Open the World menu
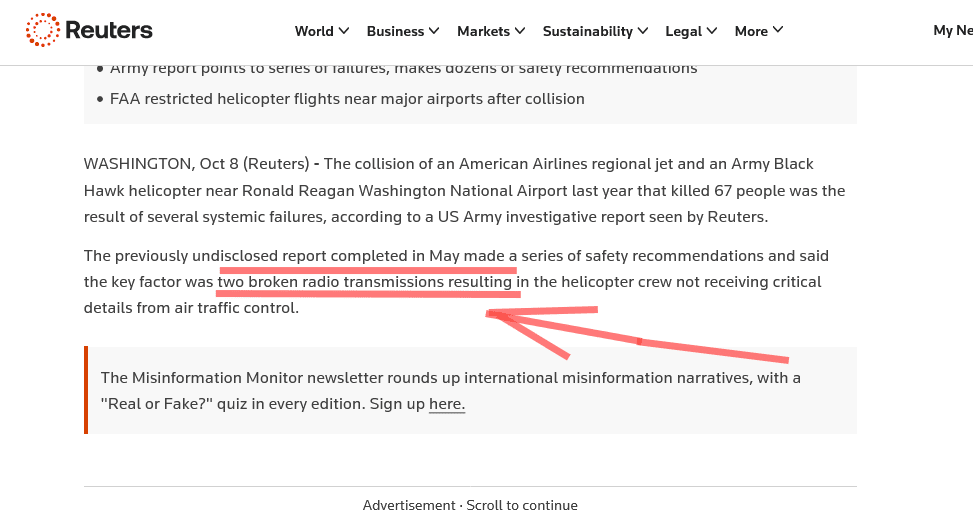This screenshot has height=532, width=973. 314,31
